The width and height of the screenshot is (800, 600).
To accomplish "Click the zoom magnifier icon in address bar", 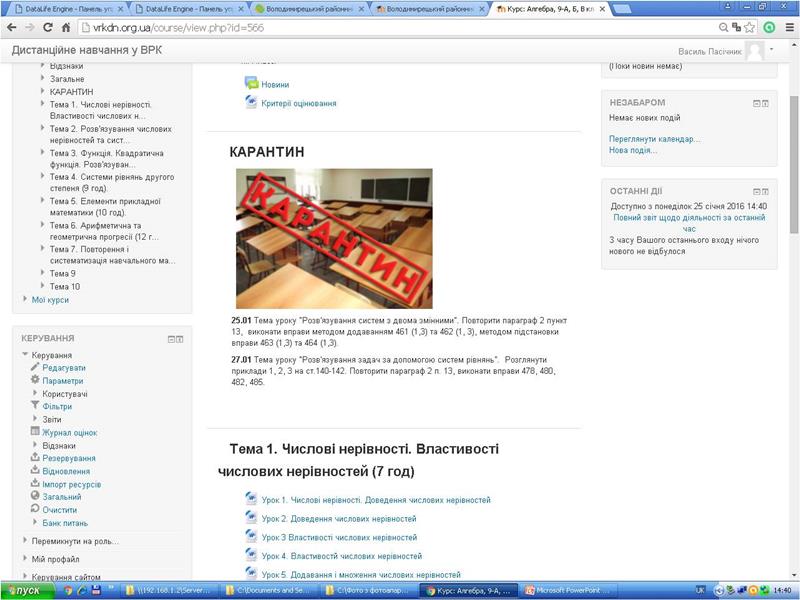I will (723, 28).
